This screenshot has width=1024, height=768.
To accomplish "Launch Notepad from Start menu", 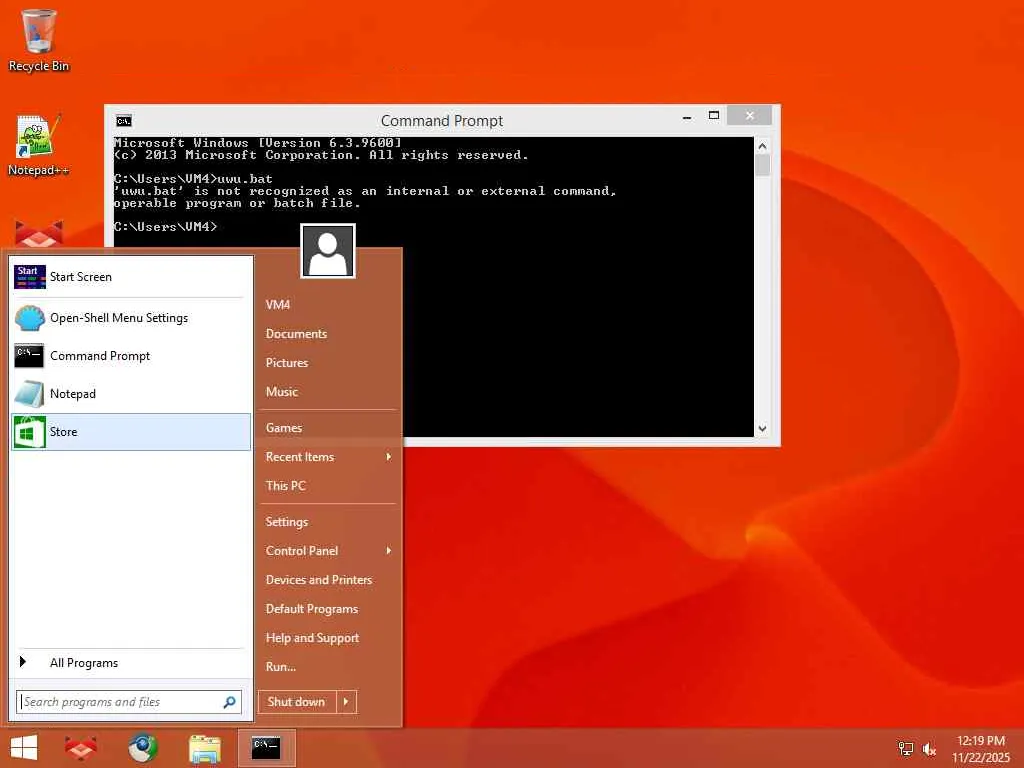I will [x=131, y=394].
